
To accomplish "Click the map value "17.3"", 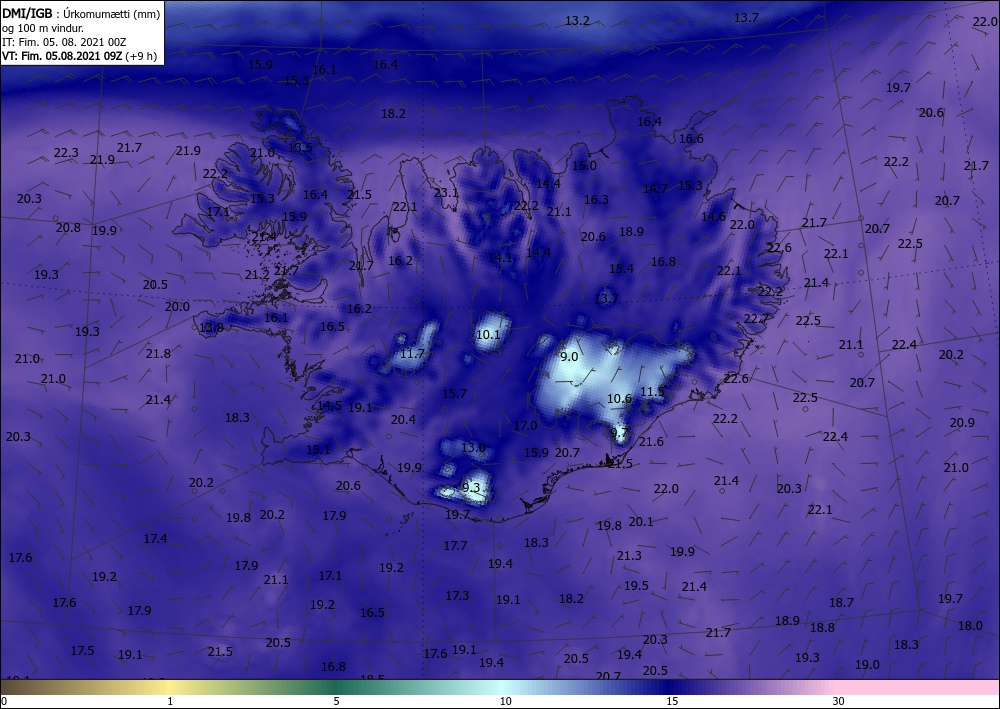I will (457, 596).
